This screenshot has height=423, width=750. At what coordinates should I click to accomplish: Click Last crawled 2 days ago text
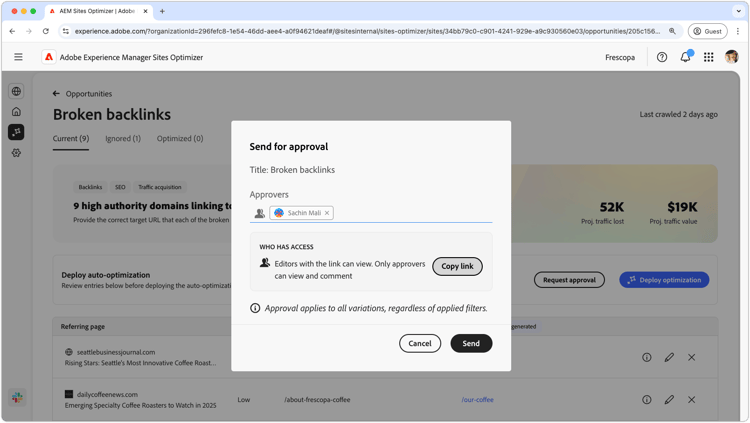click(x=678, y=114)
